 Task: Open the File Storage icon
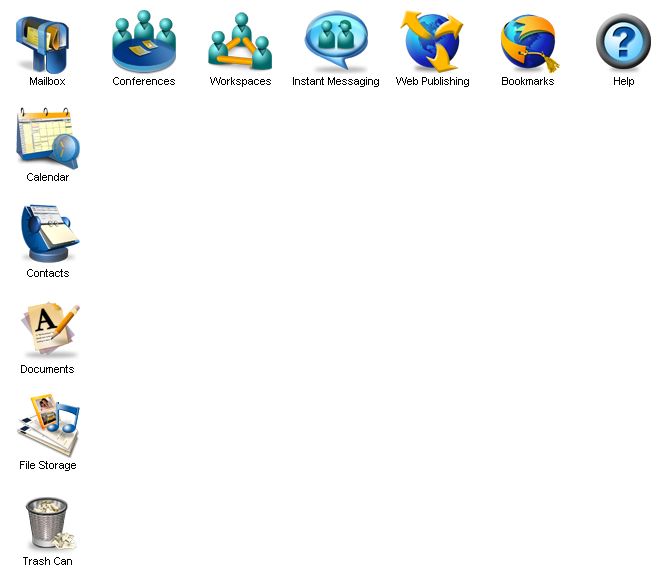point(48,425)
